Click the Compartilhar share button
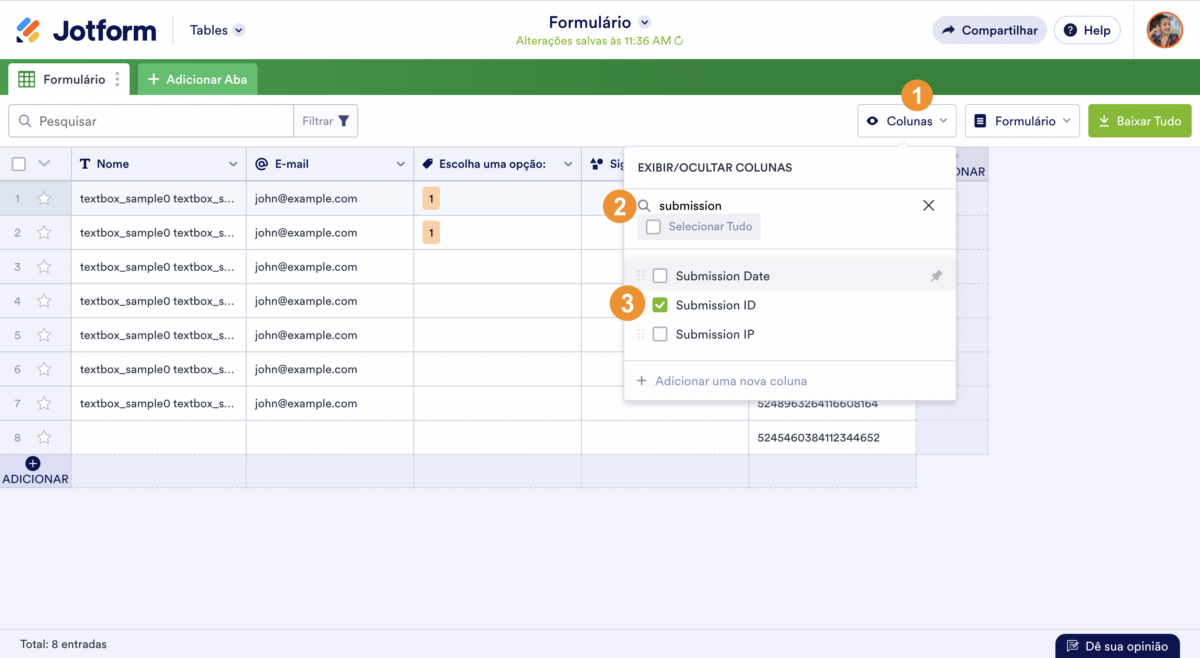 pyautogui.click(x=990, y=30)
